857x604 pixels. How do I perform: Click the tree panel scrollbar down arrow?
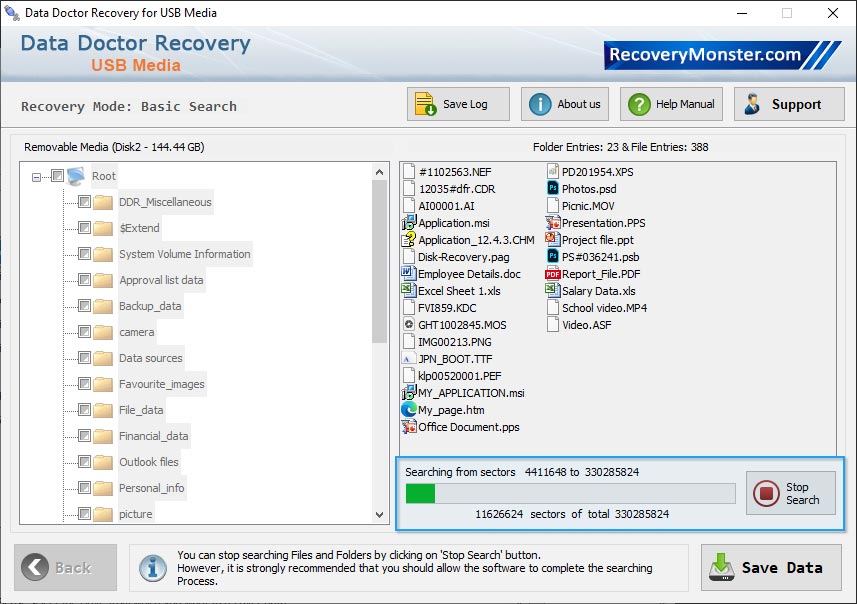tap(379, 512)
